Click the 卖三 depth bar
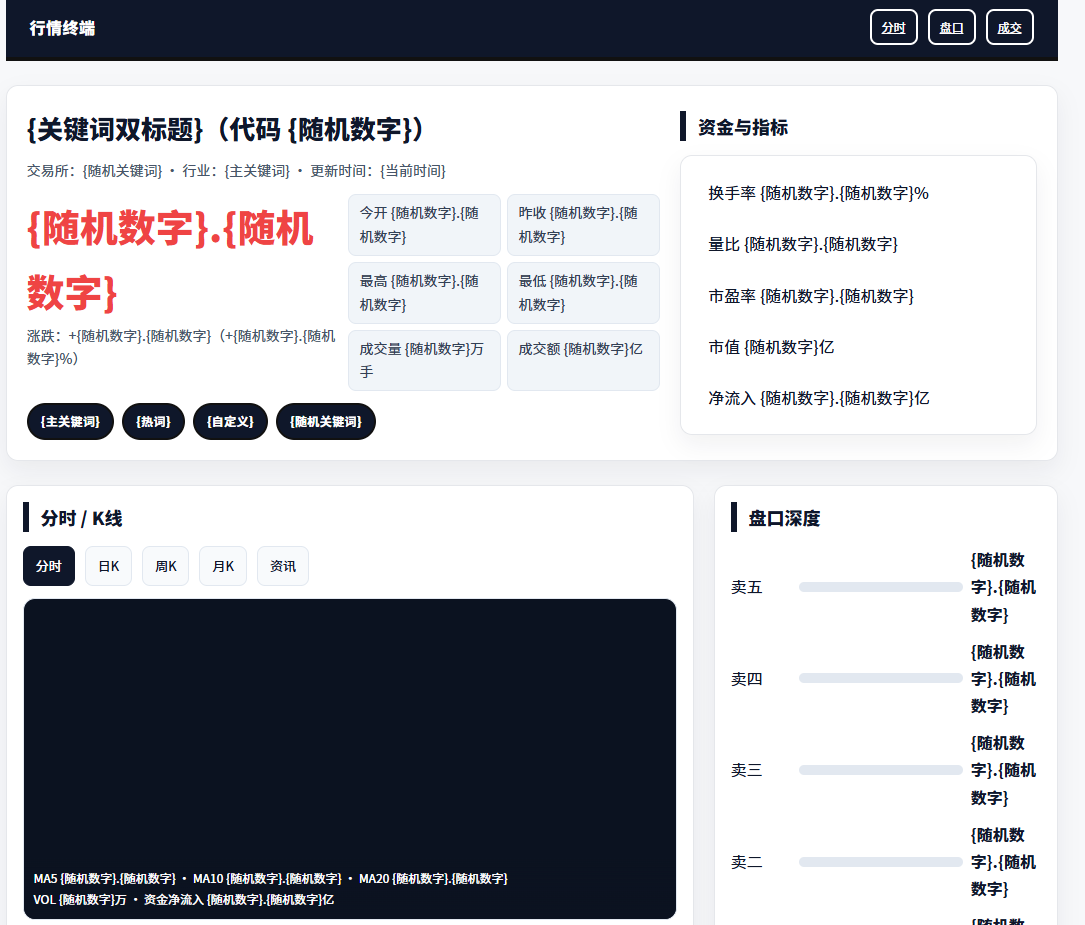The height and width of the screenshot is (925, 1085). tap(880, 770)
